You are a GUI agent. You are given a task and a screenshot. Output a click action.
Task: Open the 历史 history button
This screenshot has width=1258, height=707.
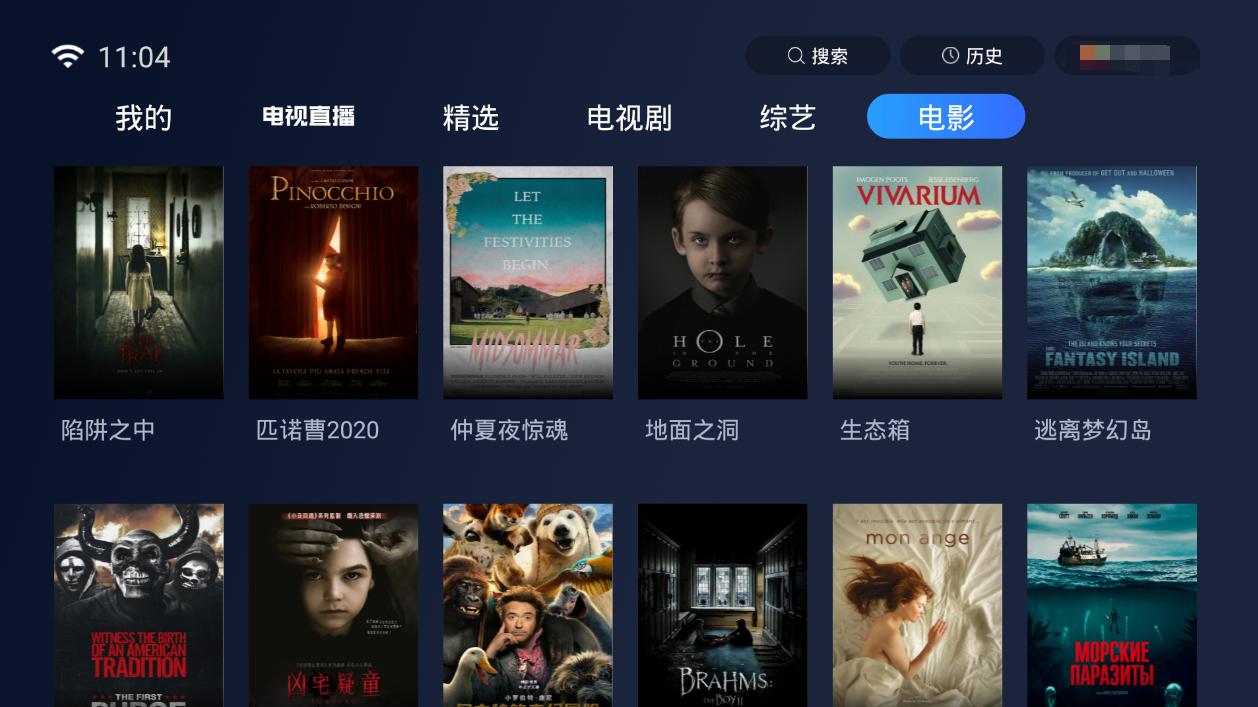[972, 56]
